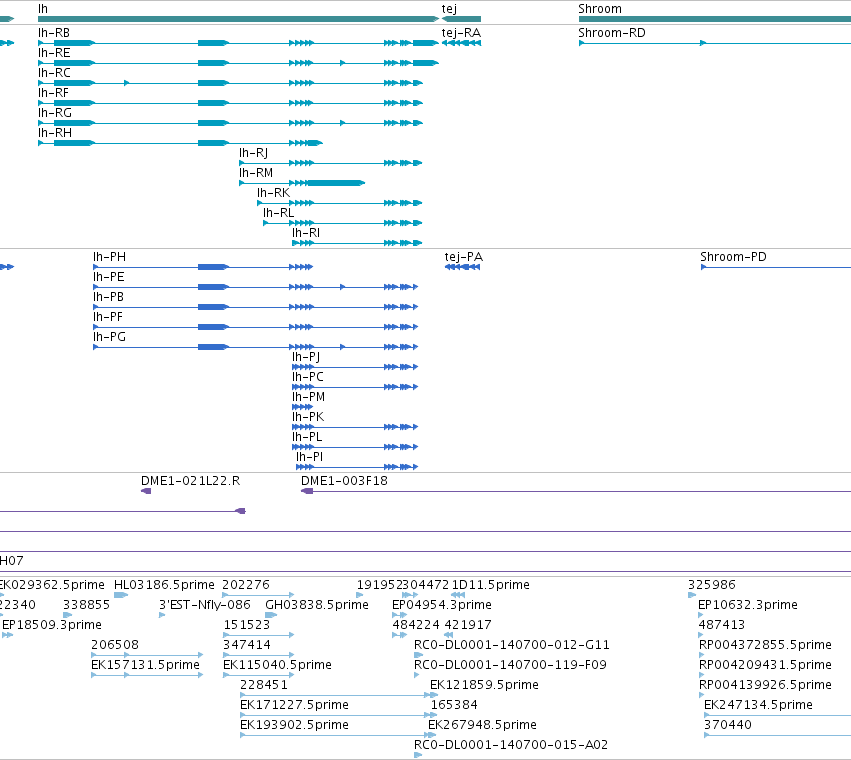This screenshot has width=851, height=760.
Task: Select the Ih-PI protein label
Action: (309, 457)
